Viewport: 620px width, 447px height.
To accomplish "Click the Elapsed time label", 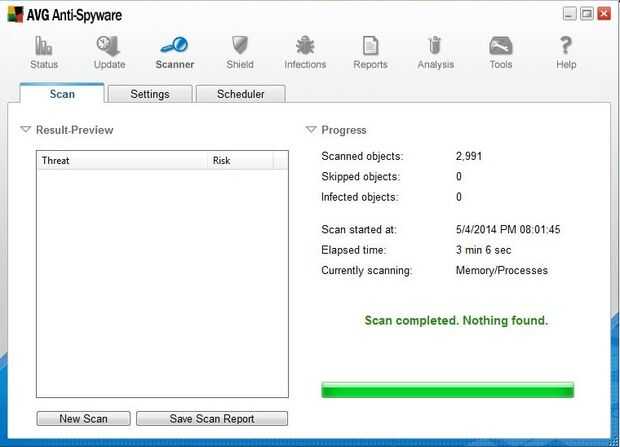I will [x=353, y=250].
